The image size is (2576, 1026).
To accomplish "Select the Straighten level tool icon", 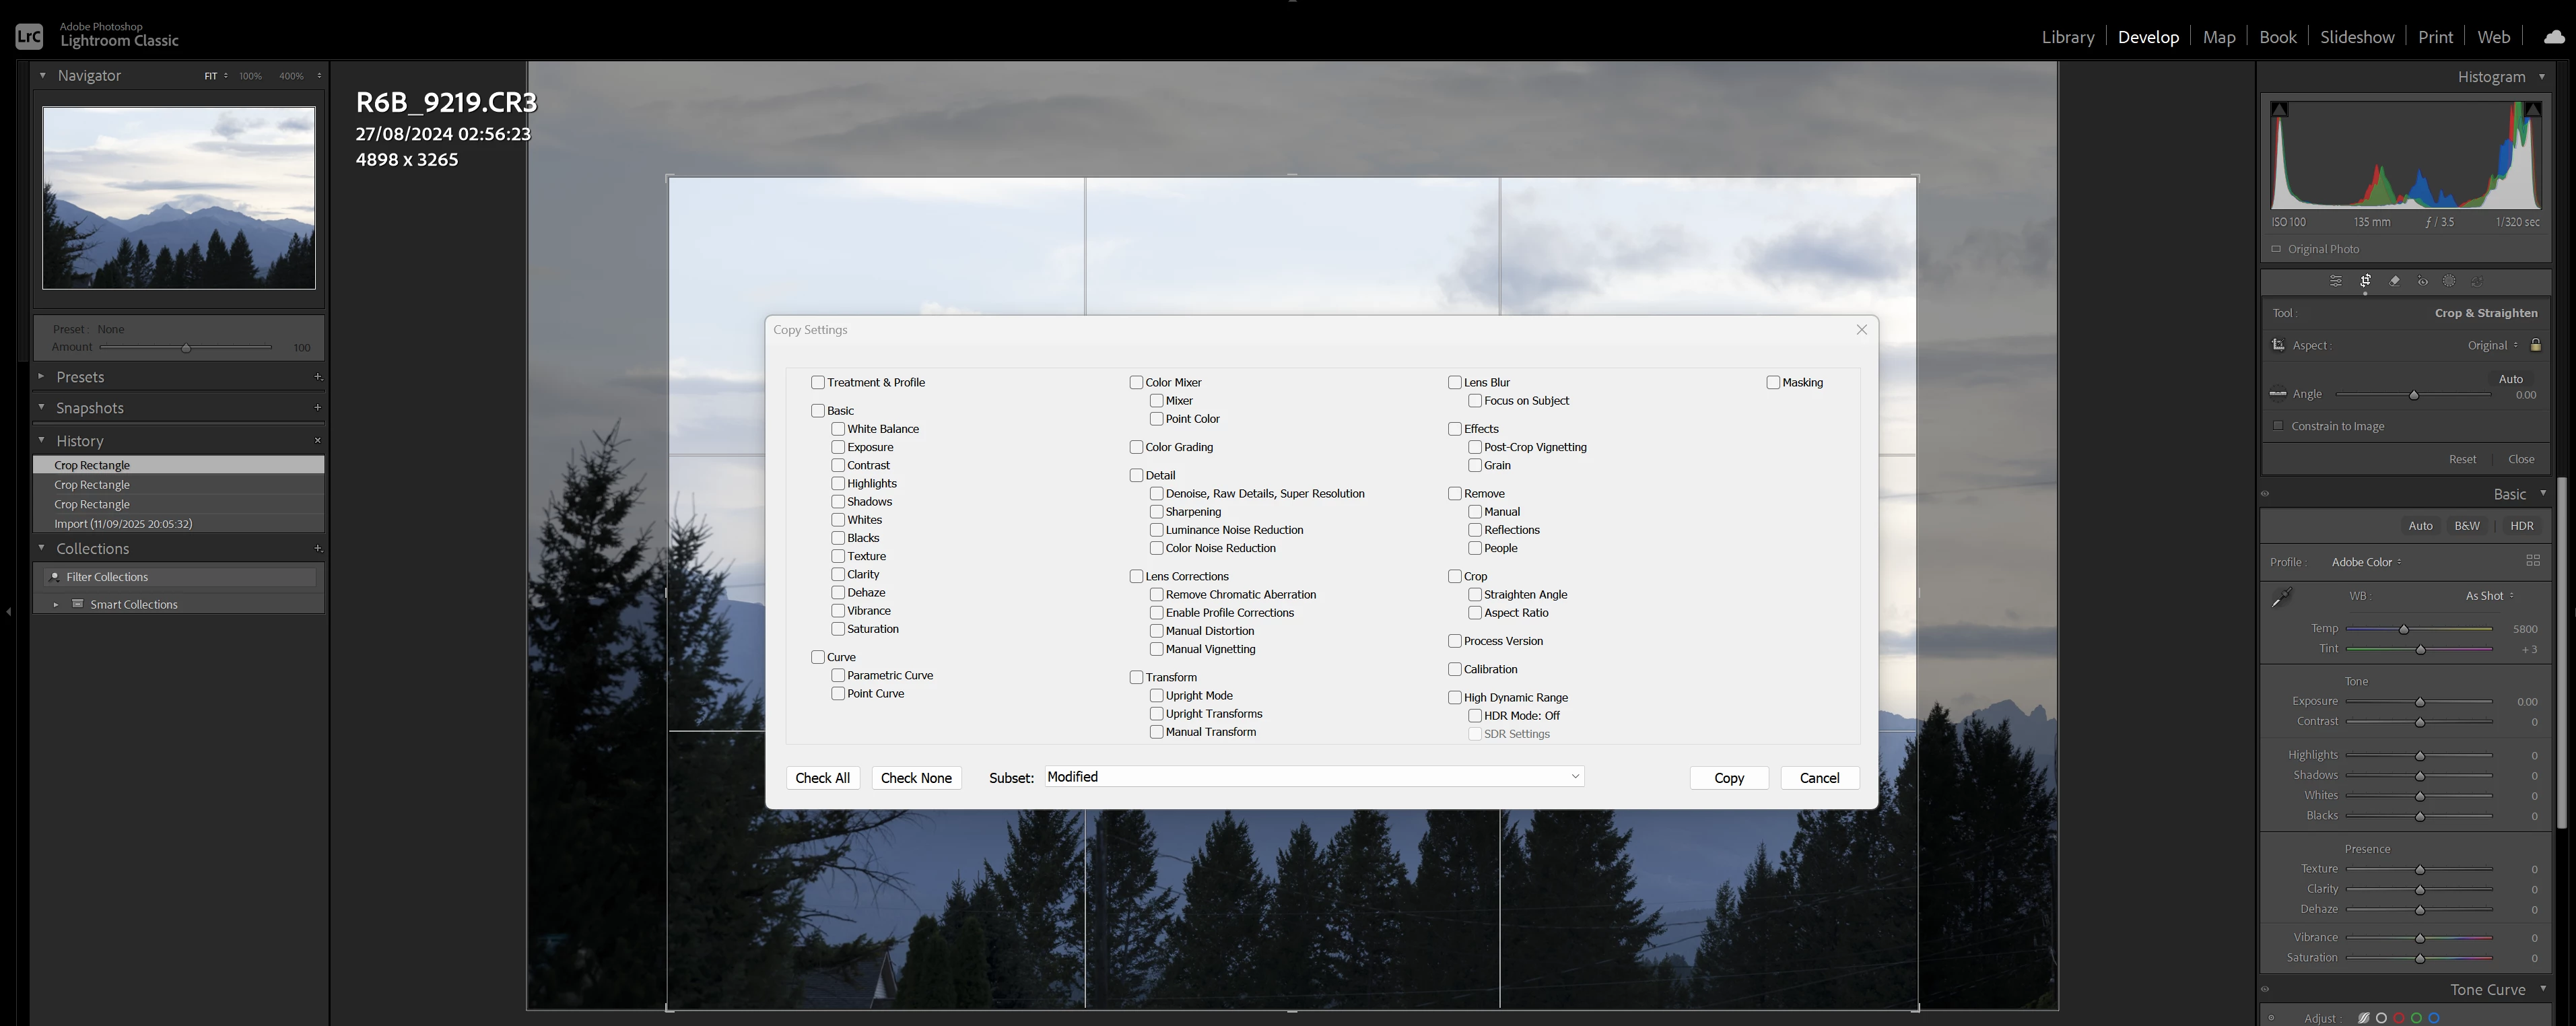I will 2278,394.
